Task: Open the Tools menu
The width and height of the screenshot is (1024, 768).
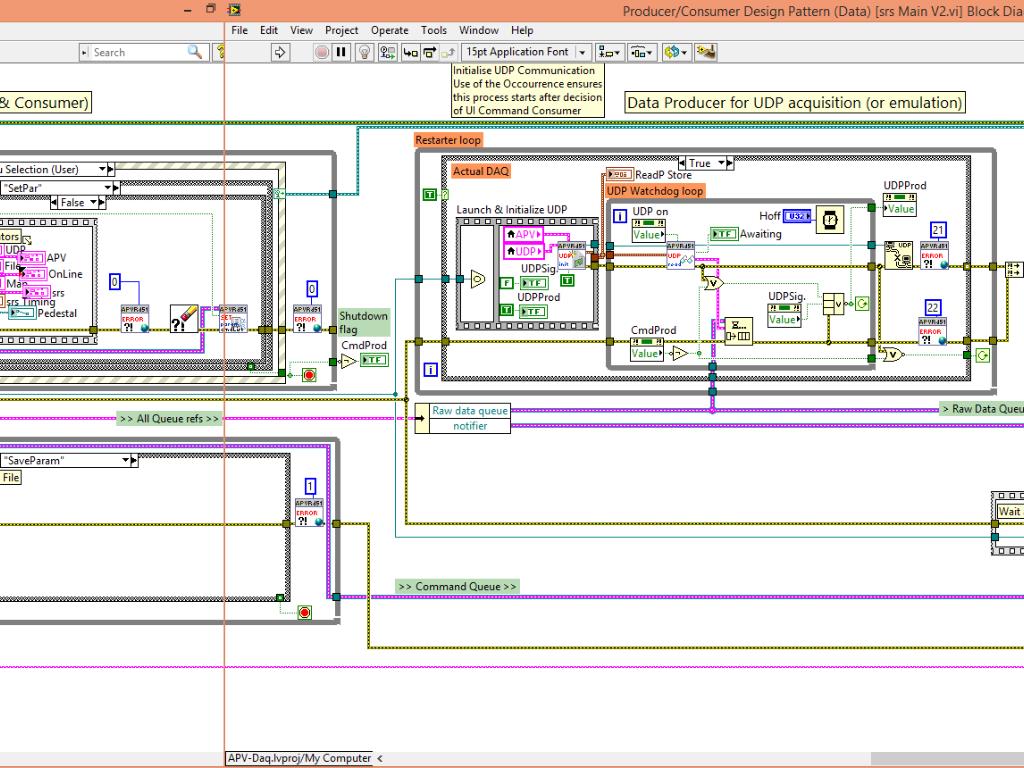Action: [434, 30]
